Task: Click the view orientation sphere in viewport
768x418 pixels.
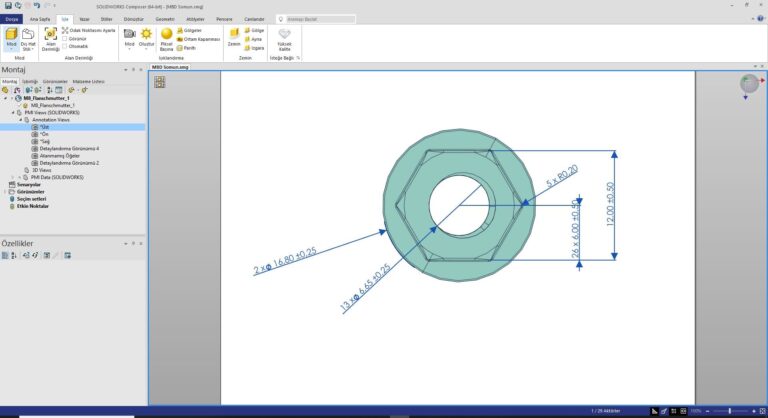Action: (748, 86)
